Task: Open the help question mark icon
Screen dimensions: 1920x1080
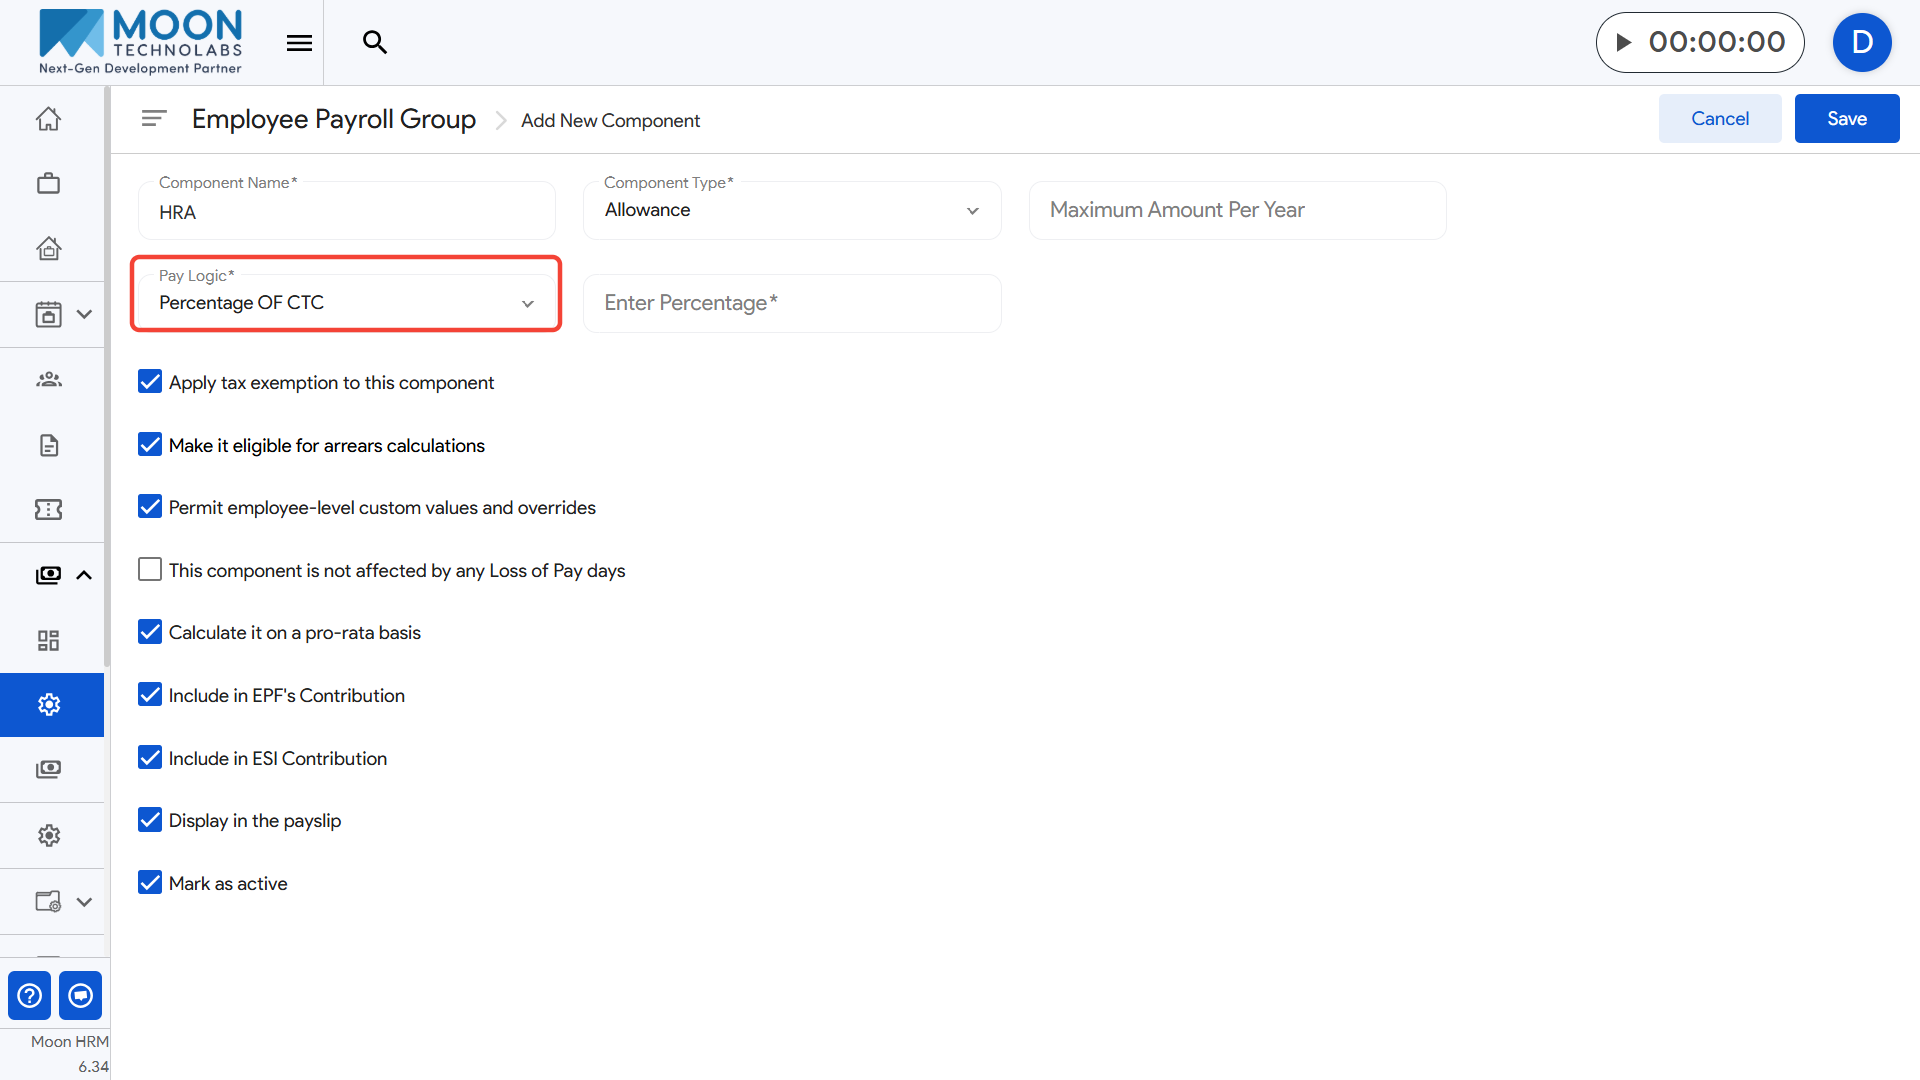Action: click(x=30, y=995)
